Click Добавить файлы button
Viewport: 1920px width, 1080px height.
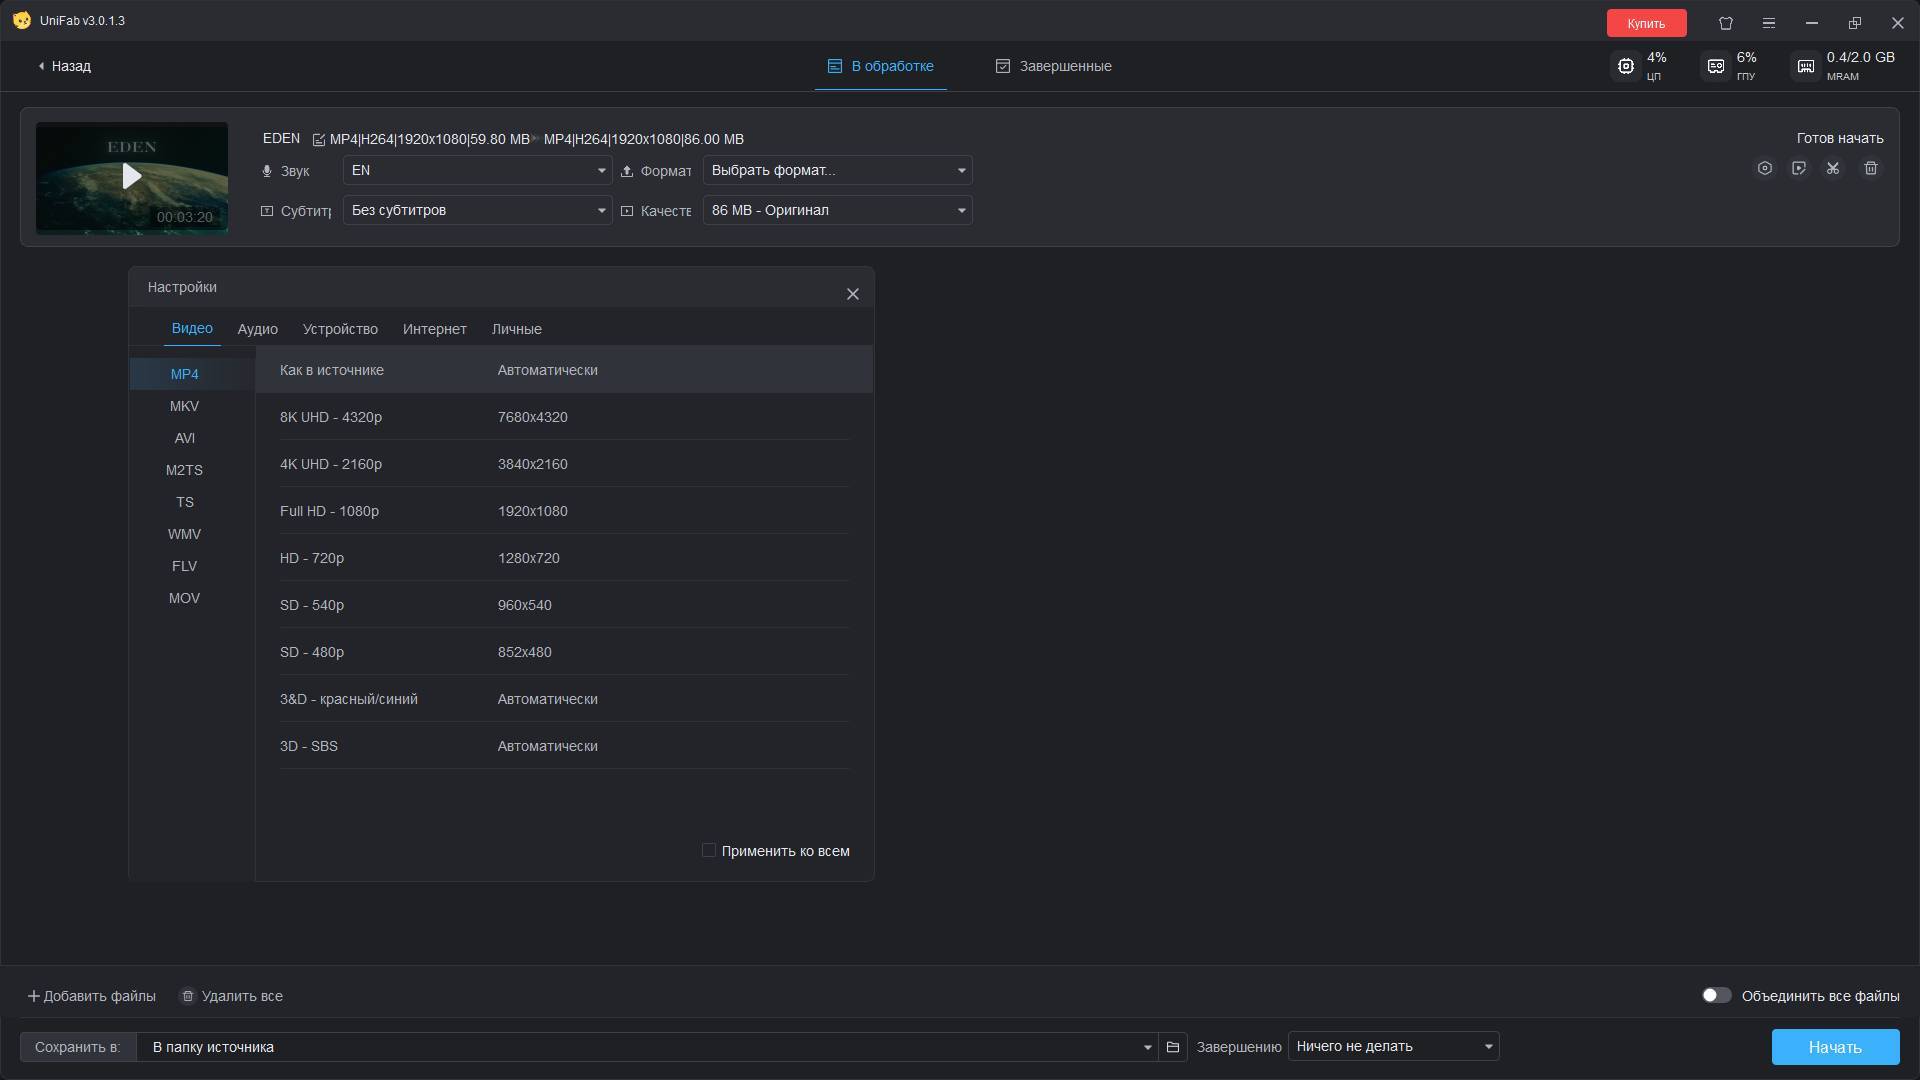tap(91, 996)
